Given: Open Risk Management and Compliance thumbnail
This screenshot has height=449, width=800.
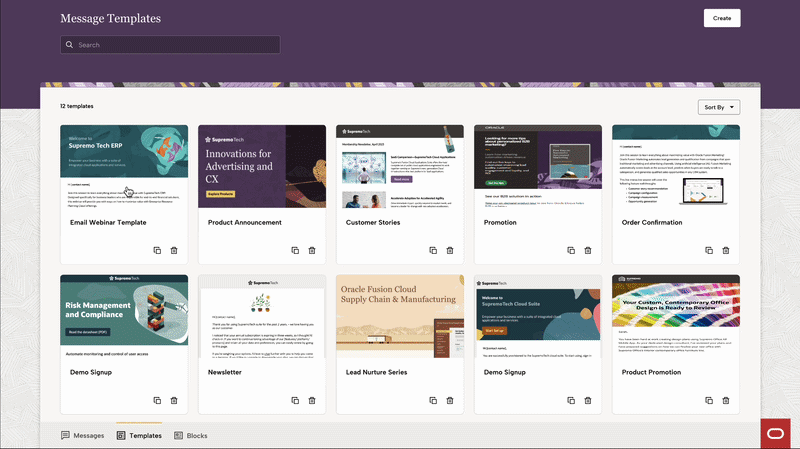Looking at the screenshot, I should [124, 316].
